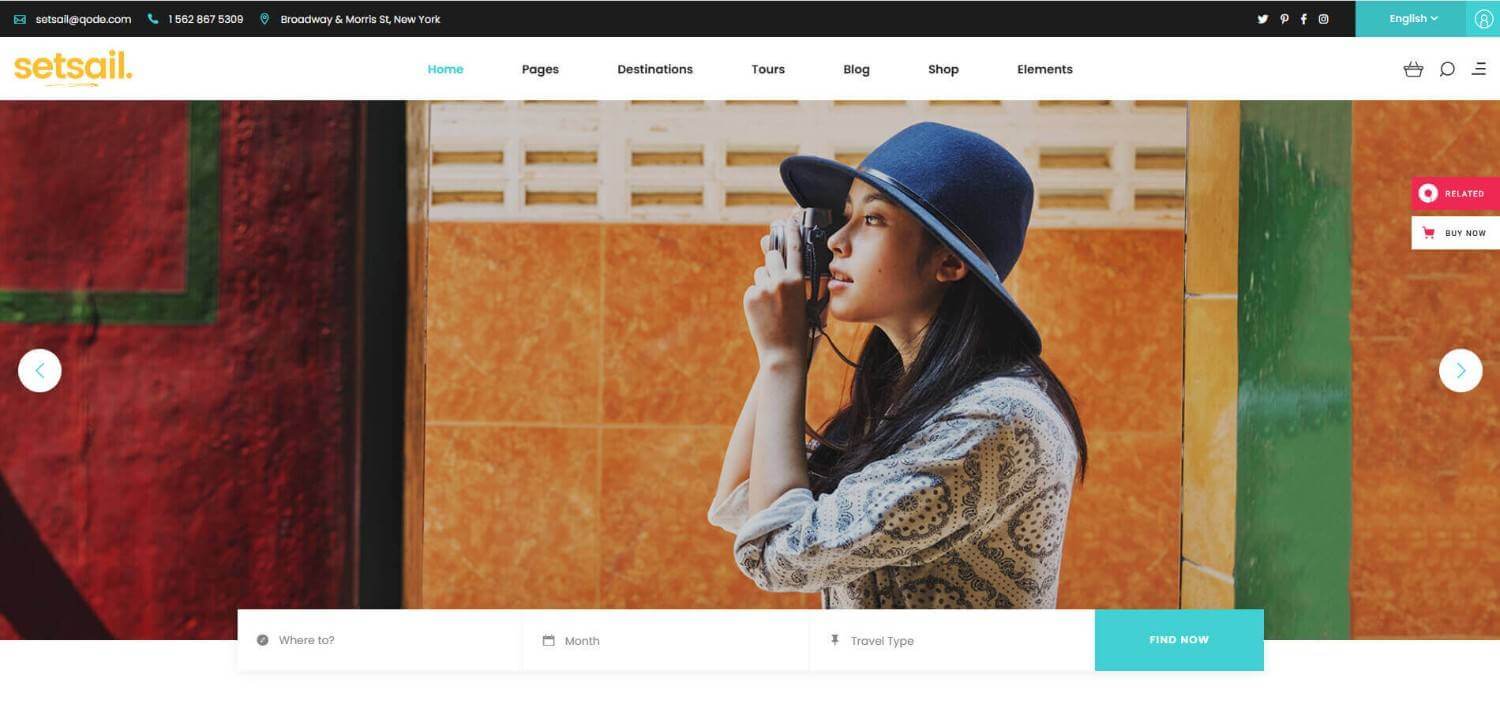The height and width of the screenshot is (723, 1500).
Task: Advance the slider using the right arrow
Action: (1460, 370)
